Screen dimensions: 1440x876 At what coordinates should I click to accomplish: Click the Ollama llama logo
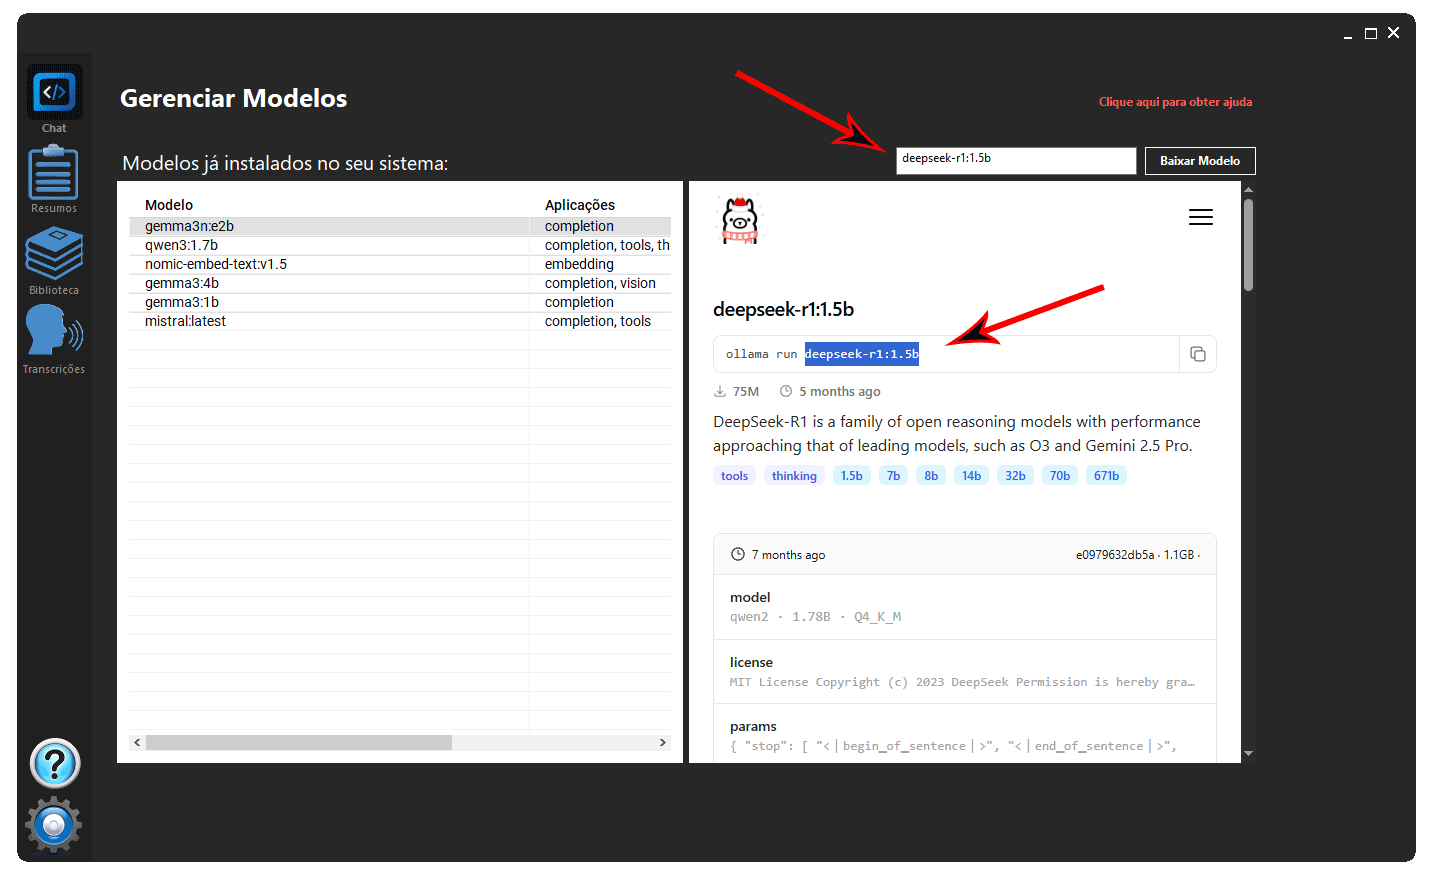740,220
